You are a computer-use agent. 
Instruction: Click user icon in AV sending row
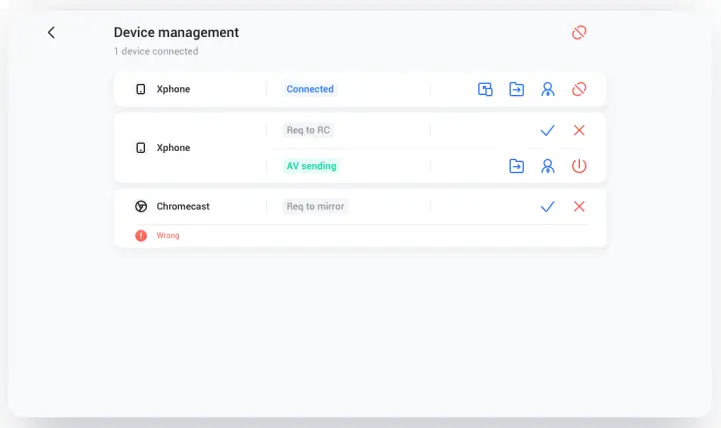[548, 166]
